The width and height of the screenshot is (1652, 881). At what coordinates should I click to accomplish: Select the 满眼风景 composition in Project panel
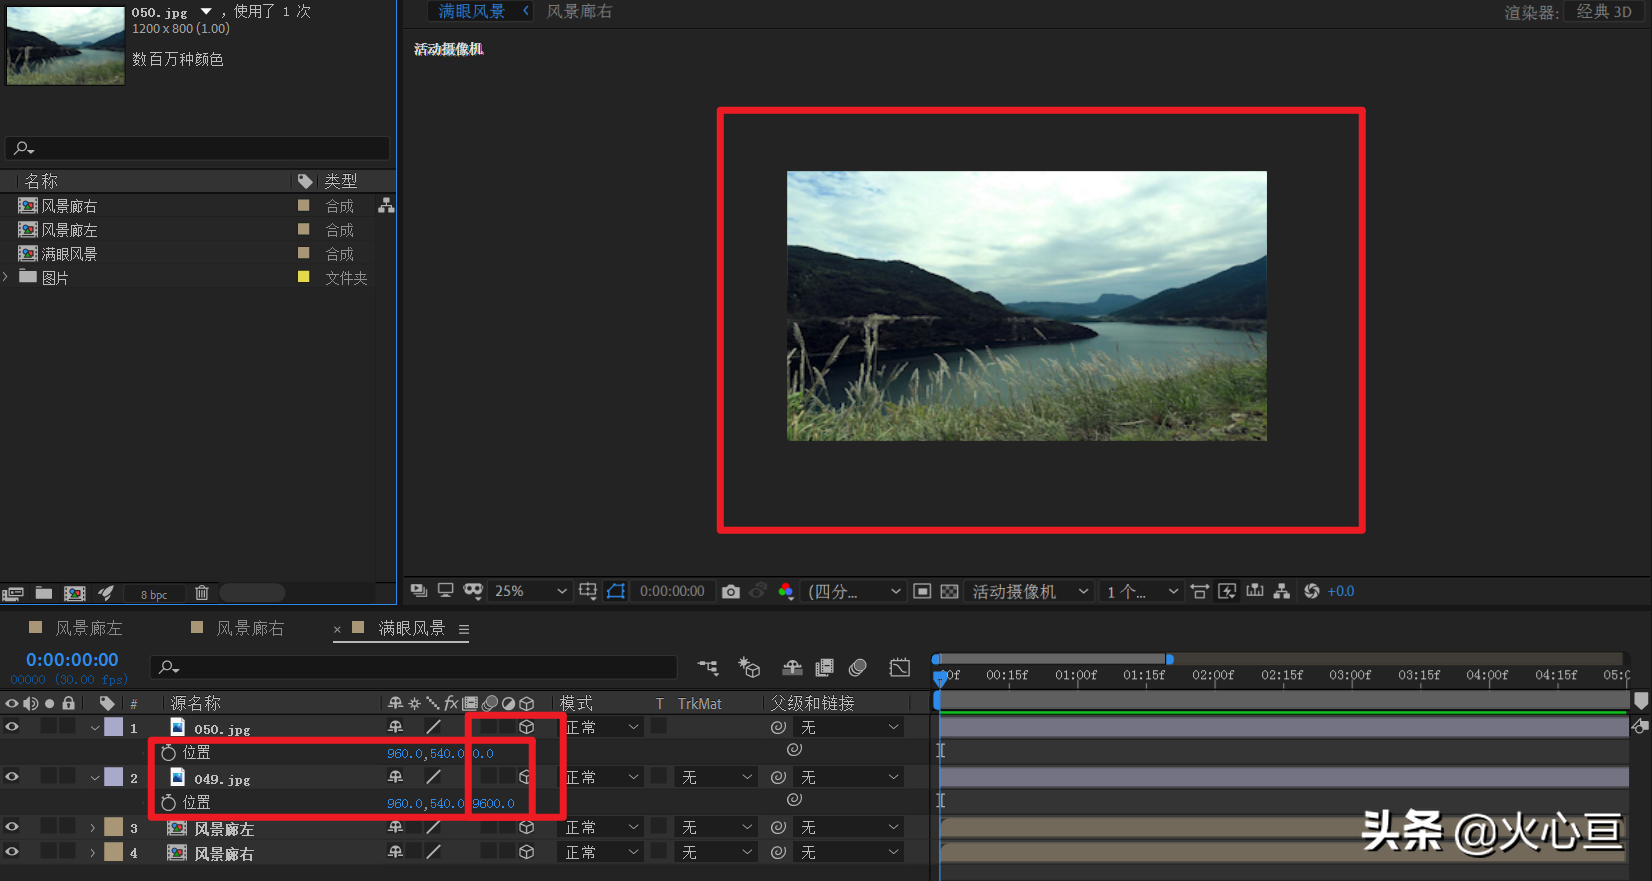coord(69,254)
